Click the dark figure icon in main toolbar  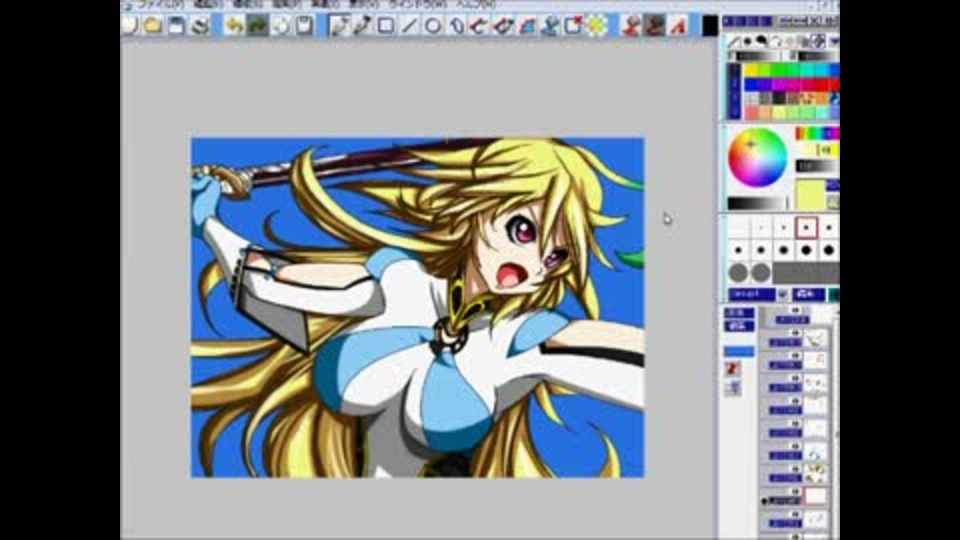coord(654,25)
